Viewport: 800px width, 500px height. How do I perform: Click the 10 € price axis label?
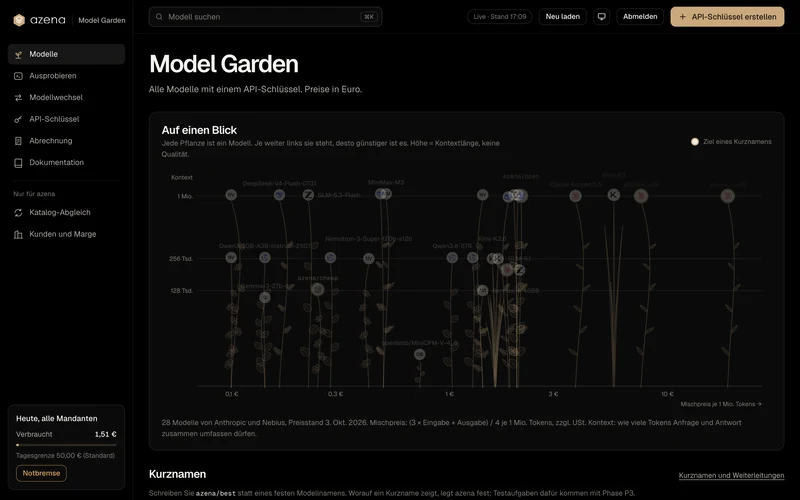coord(667,394)
